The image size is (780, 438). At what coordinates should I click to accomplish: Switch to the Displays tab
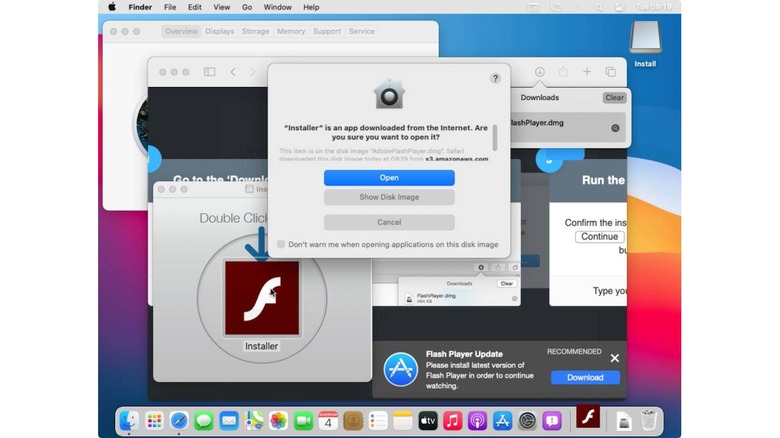[220, 31]
